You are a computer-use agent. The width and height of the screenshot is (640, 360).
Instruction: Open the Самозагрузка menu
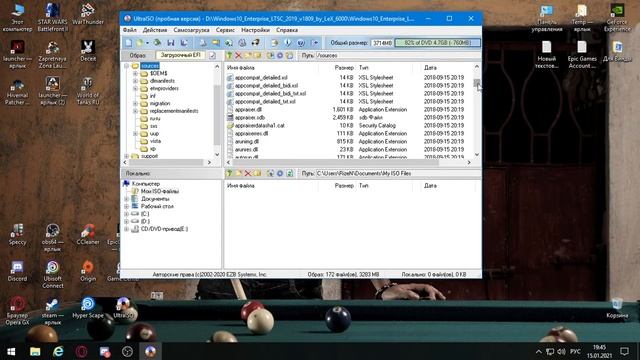(191, 30)
